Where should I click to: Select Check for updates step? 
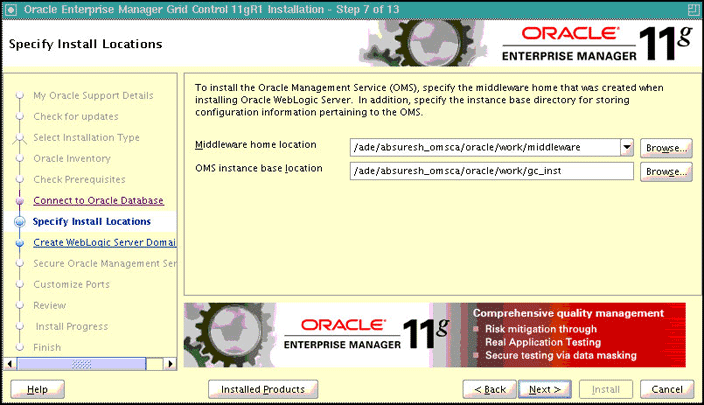pos(76,116)
